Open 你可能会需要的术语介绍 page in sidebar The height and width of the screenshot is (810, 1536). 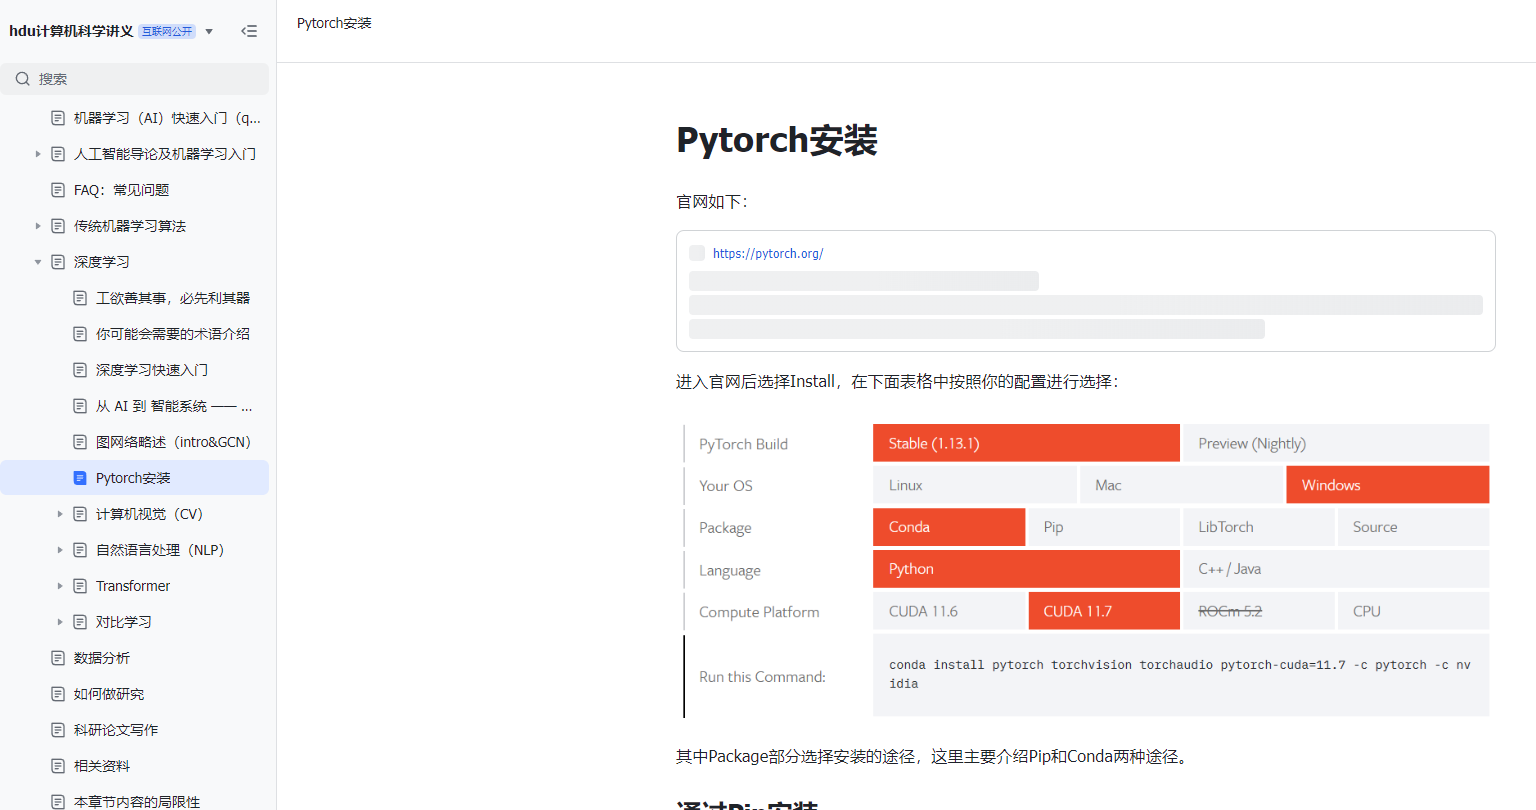173,334
